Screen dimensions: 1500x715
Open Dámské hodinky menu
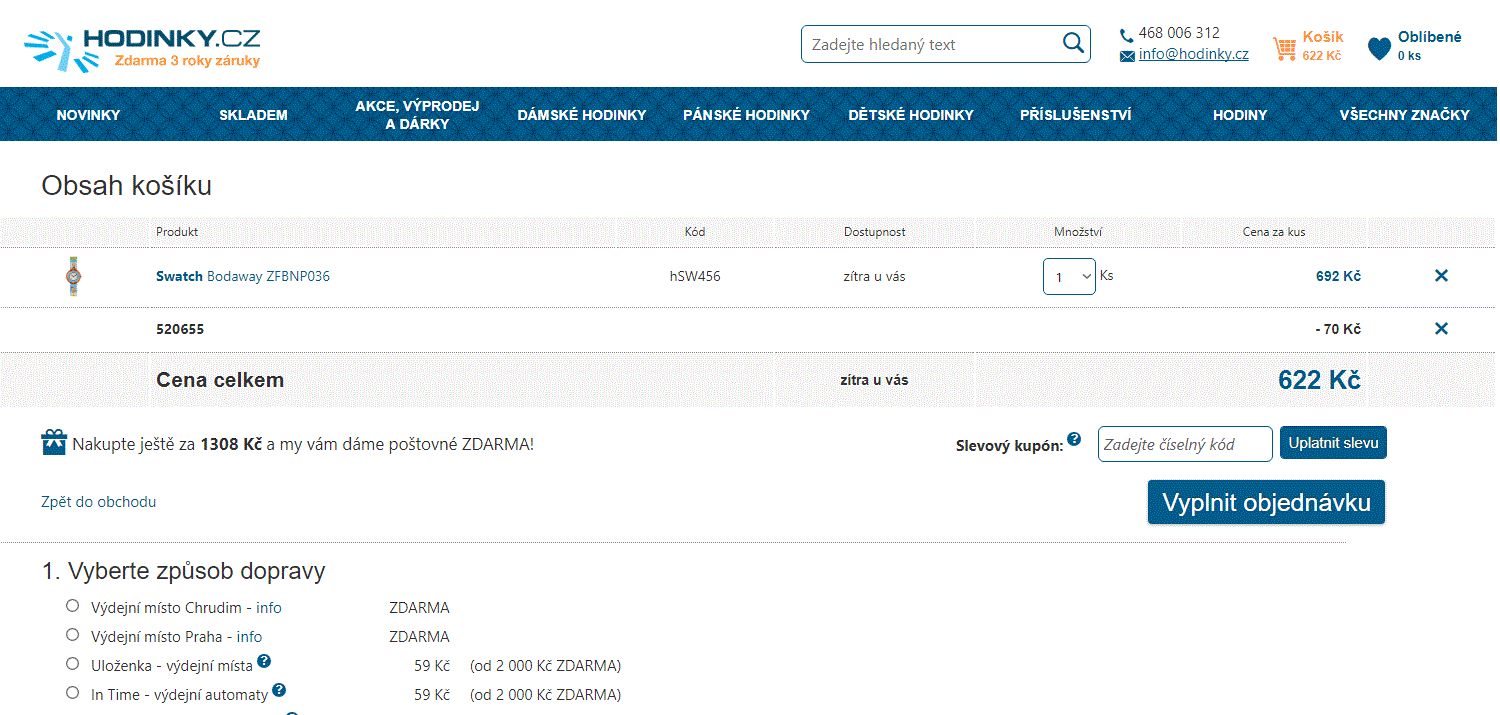tap(582, 115)
